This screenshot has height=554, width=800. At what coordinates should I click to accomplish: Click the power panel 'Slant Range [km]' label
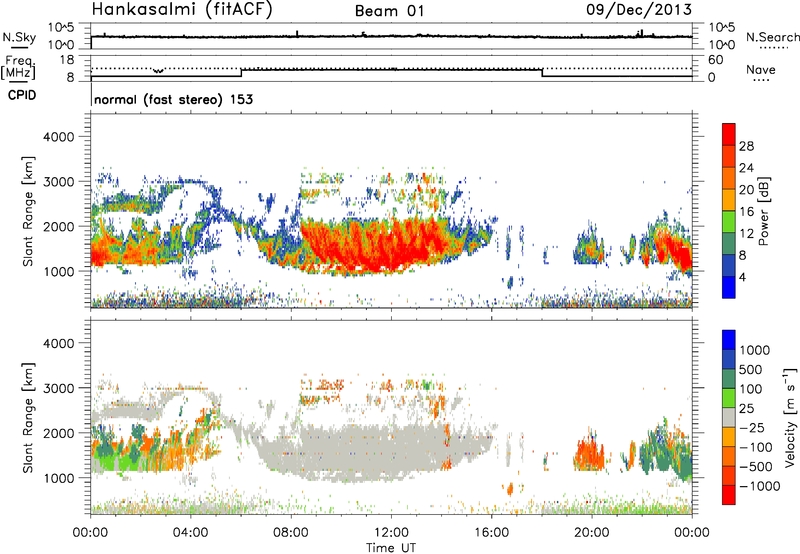(28, 211)
